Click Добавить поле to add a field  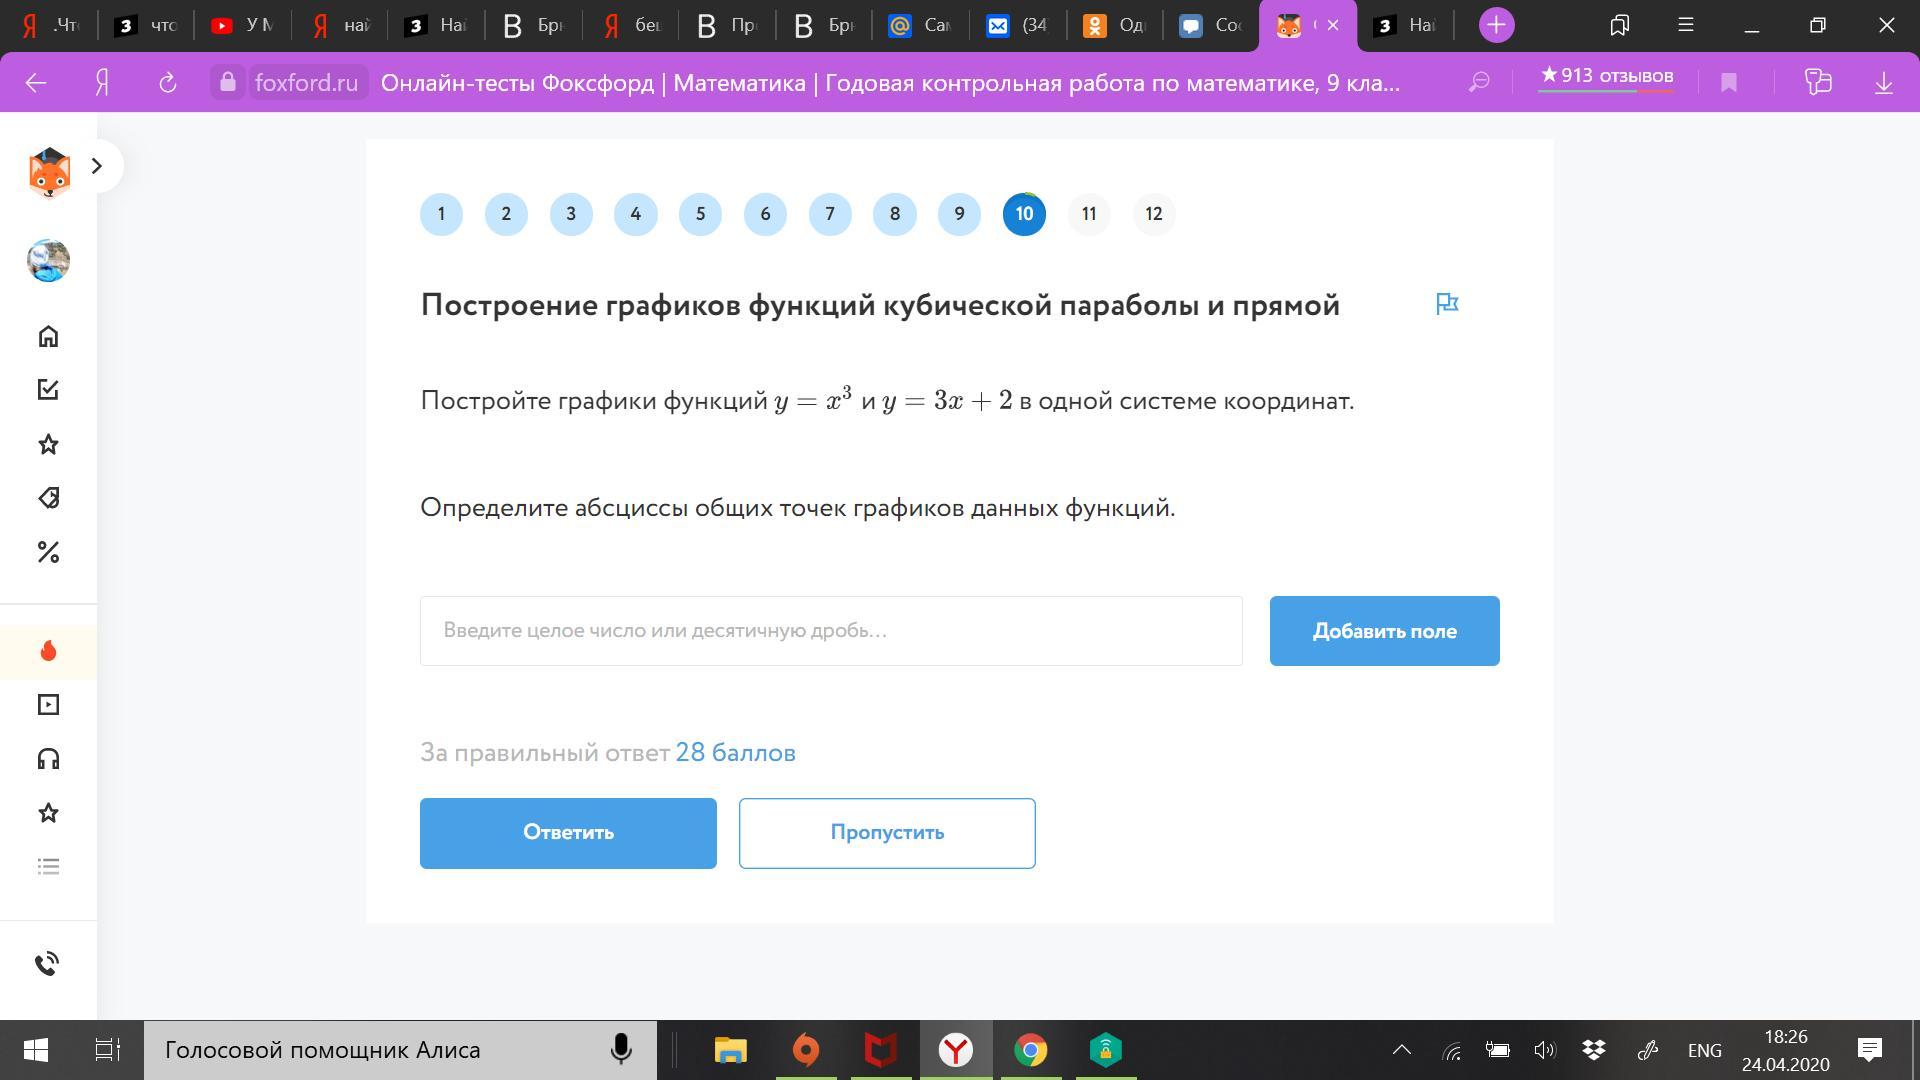pyautogui.click(x=1384, y=631)
